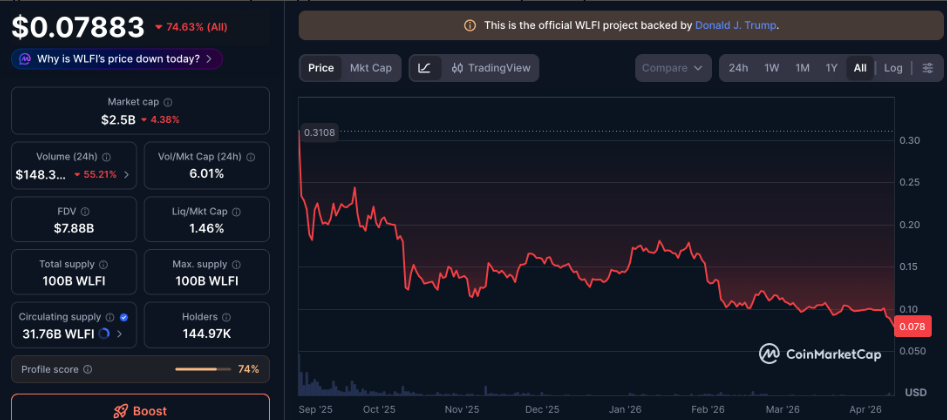Click the circulating supply progress ring icon

click(x=104, y=333)
